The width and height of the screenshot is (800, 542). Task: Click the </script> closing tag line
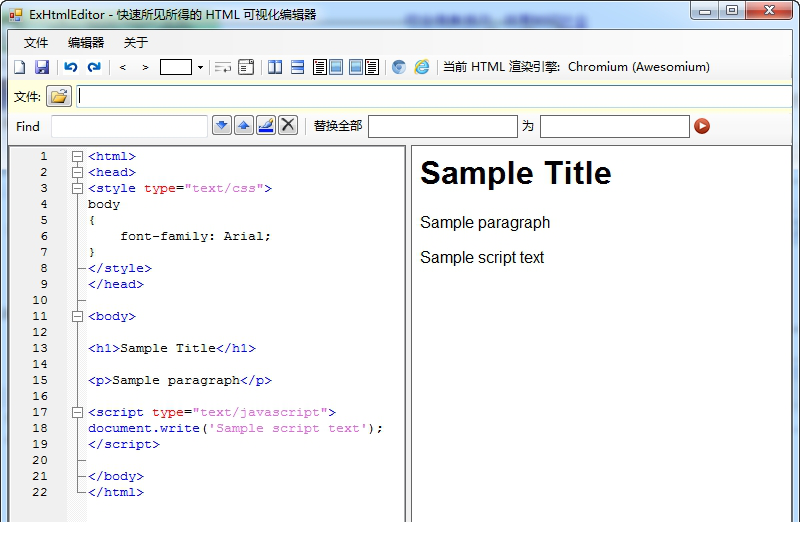click(x=124, y=444)
